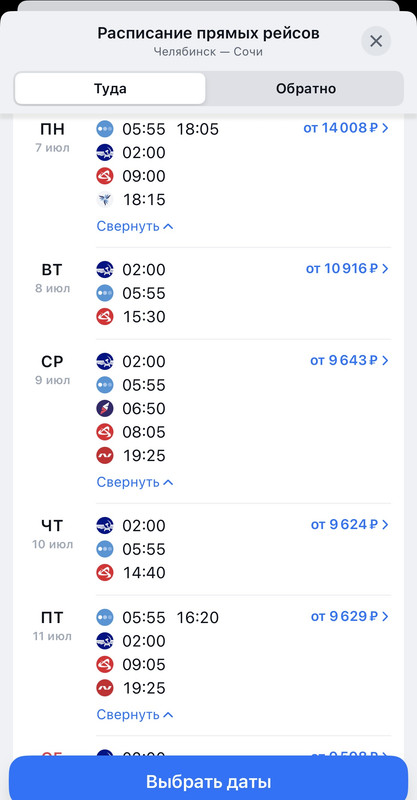
Task: Tap purple airline icon beside Wednesday 06:50
Action: click(105, 409)
